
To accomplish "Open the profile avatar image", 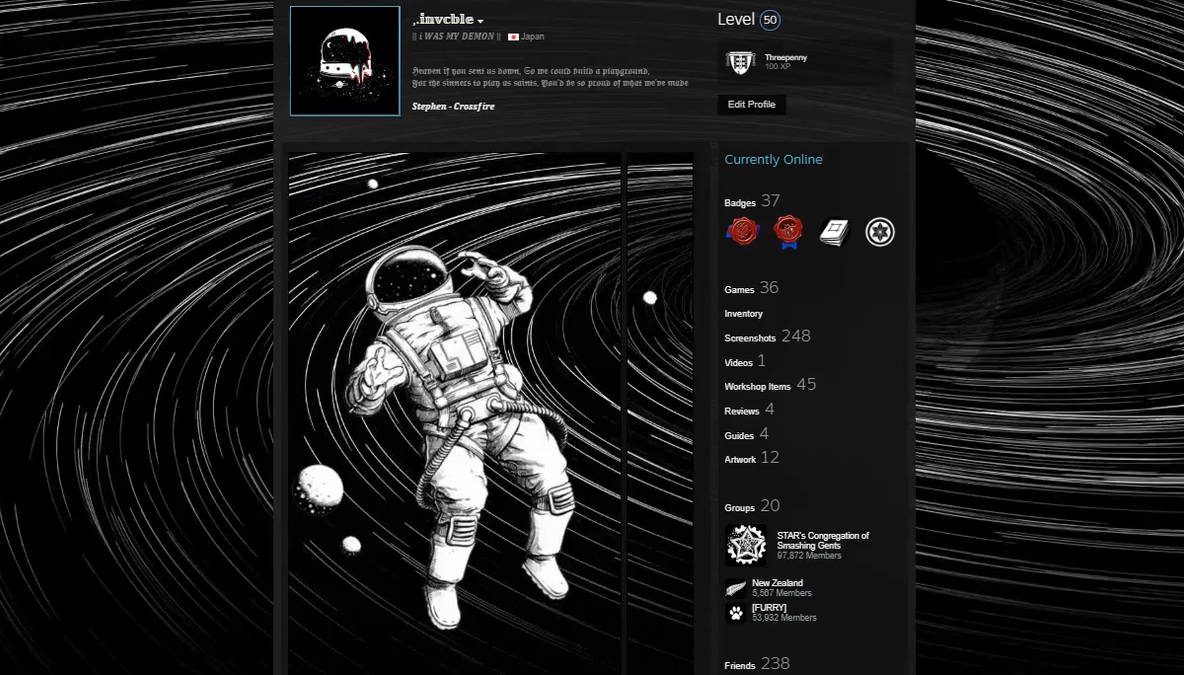I will [x=345, y=61].
